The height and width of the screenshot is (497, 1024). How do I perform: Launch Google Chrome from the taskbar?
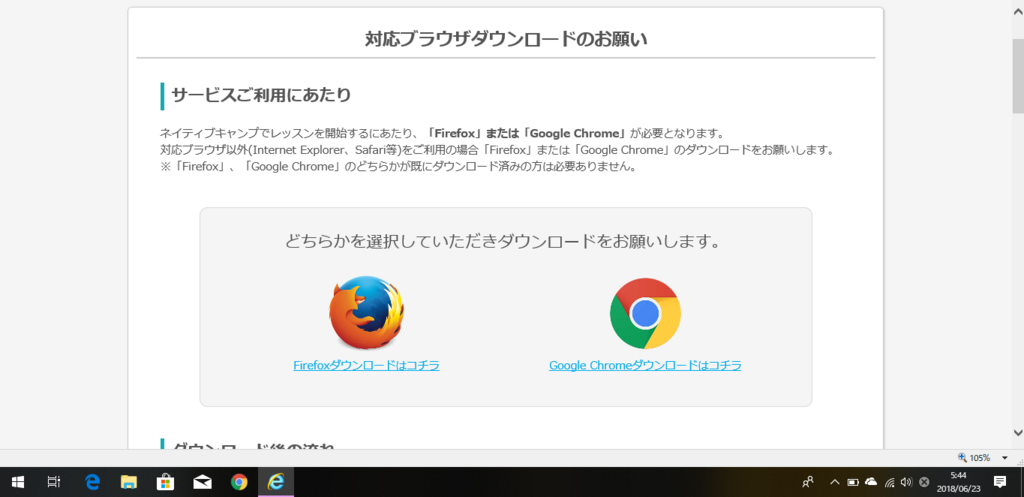239,483
